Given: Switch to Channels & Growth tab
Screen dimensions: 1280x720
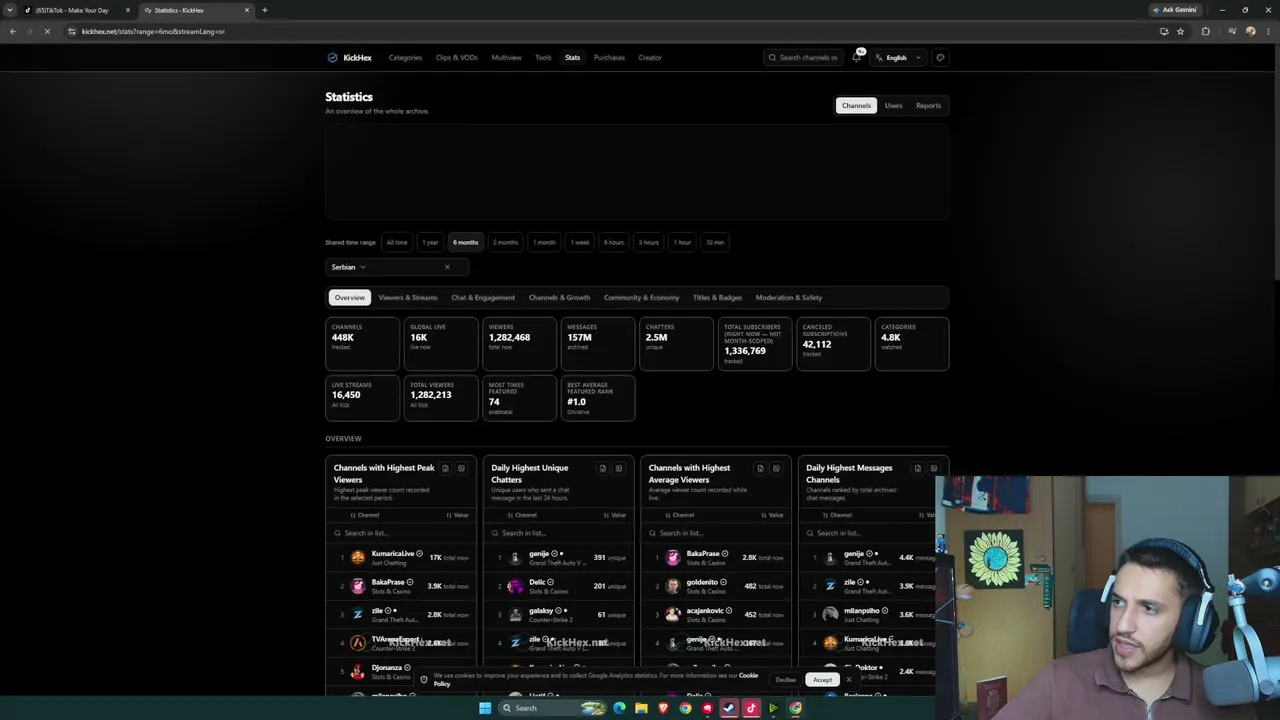Looking at the screenshot, I should point(559,297).
